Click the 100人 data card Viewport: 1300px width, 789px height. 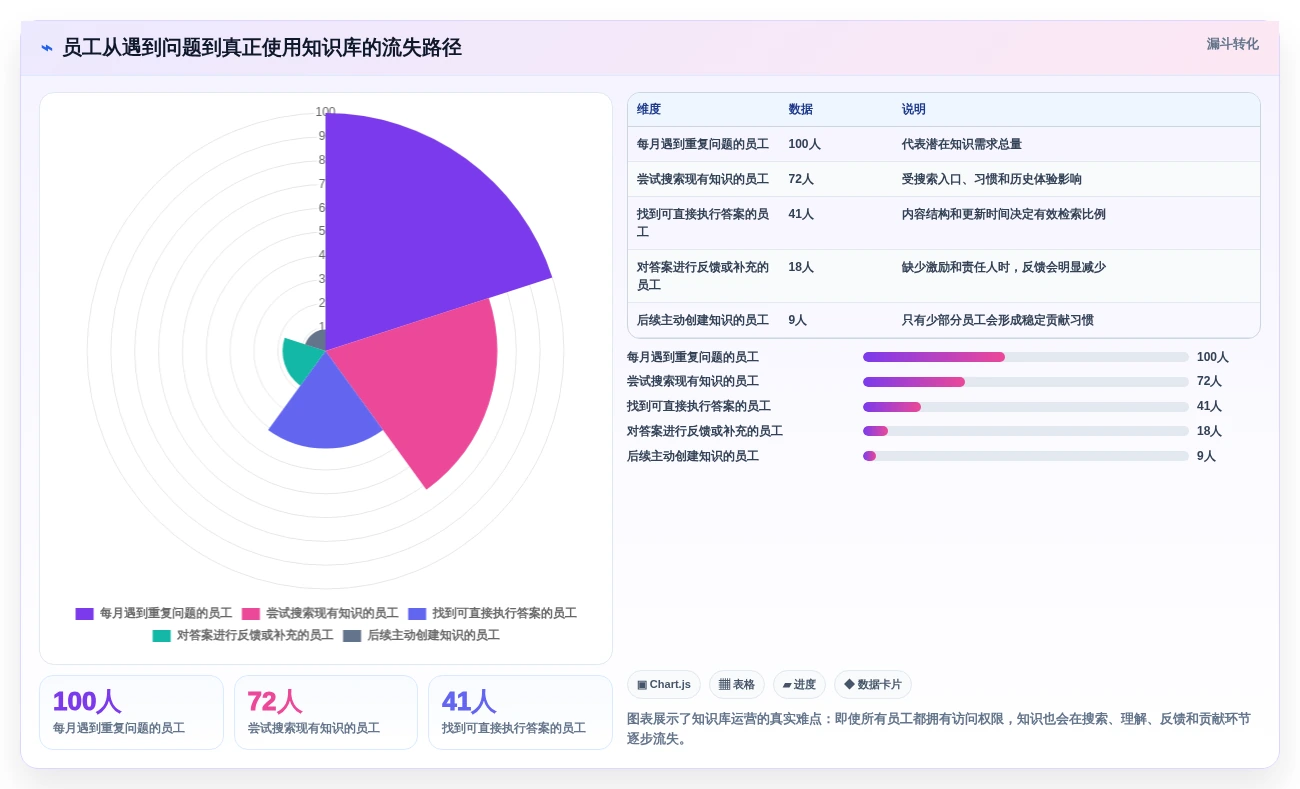131,712
